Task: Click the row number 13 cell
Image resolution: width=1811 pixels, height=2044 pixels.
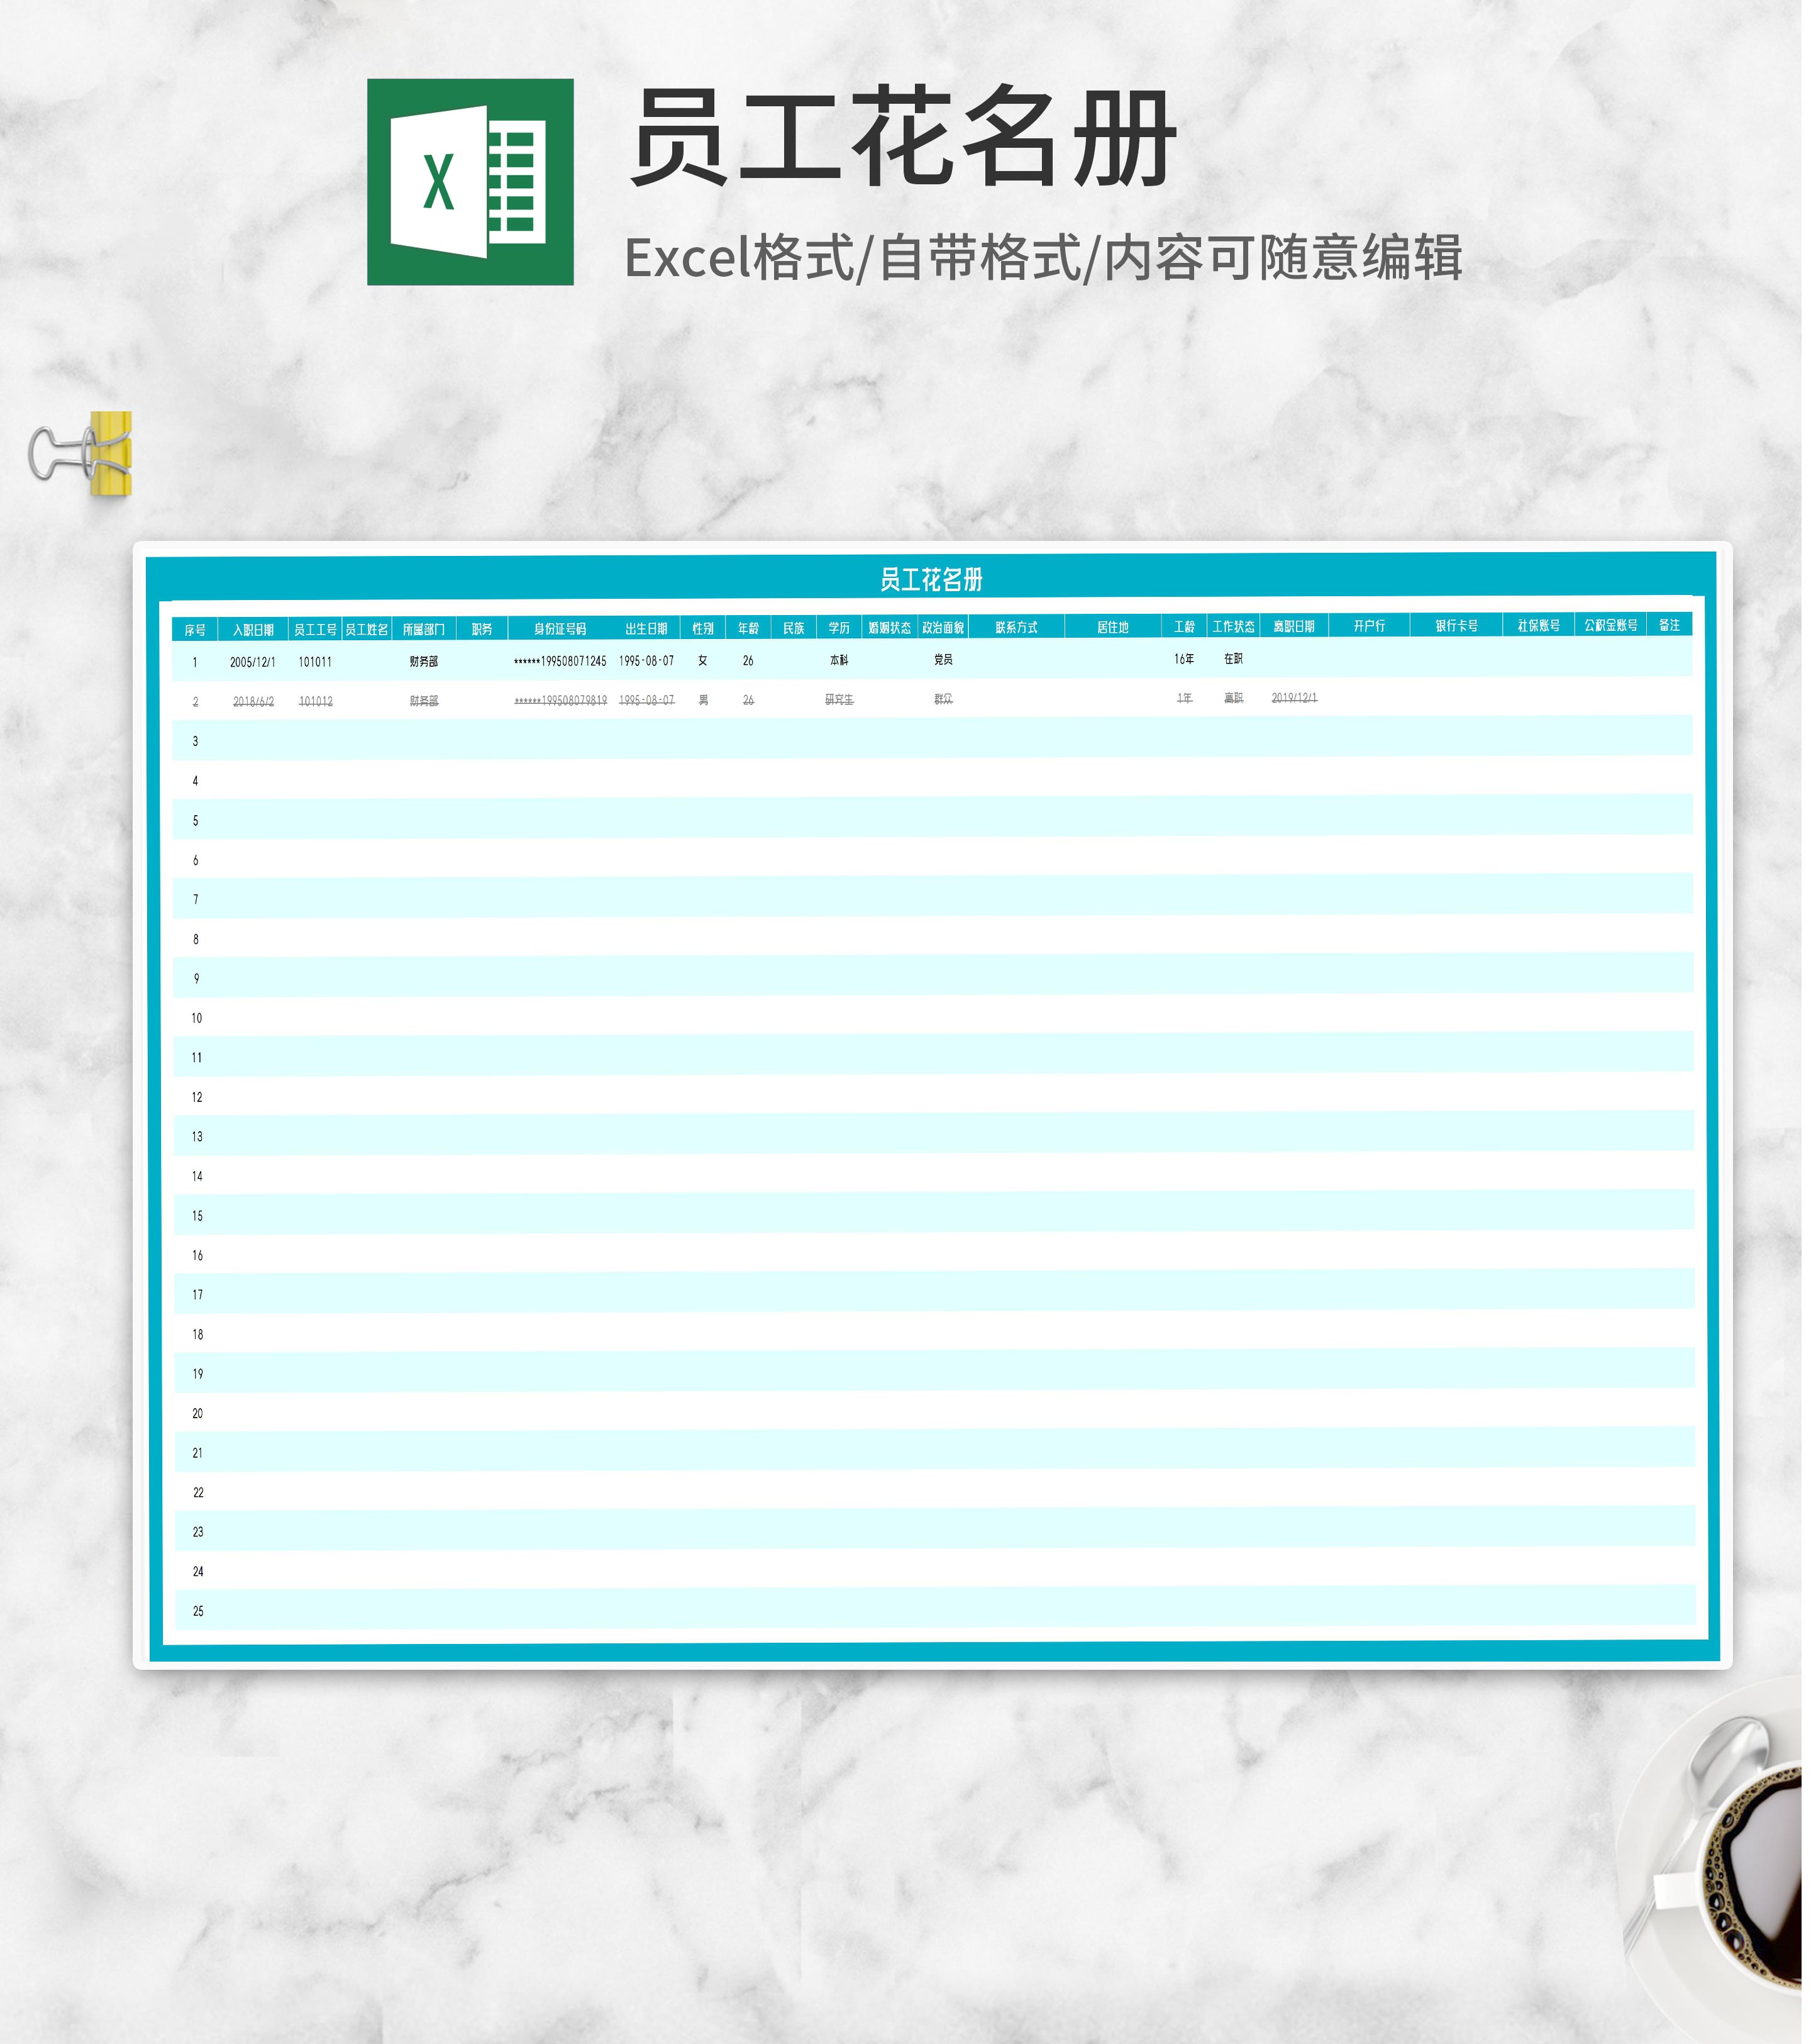Action: click(197, 1137)
